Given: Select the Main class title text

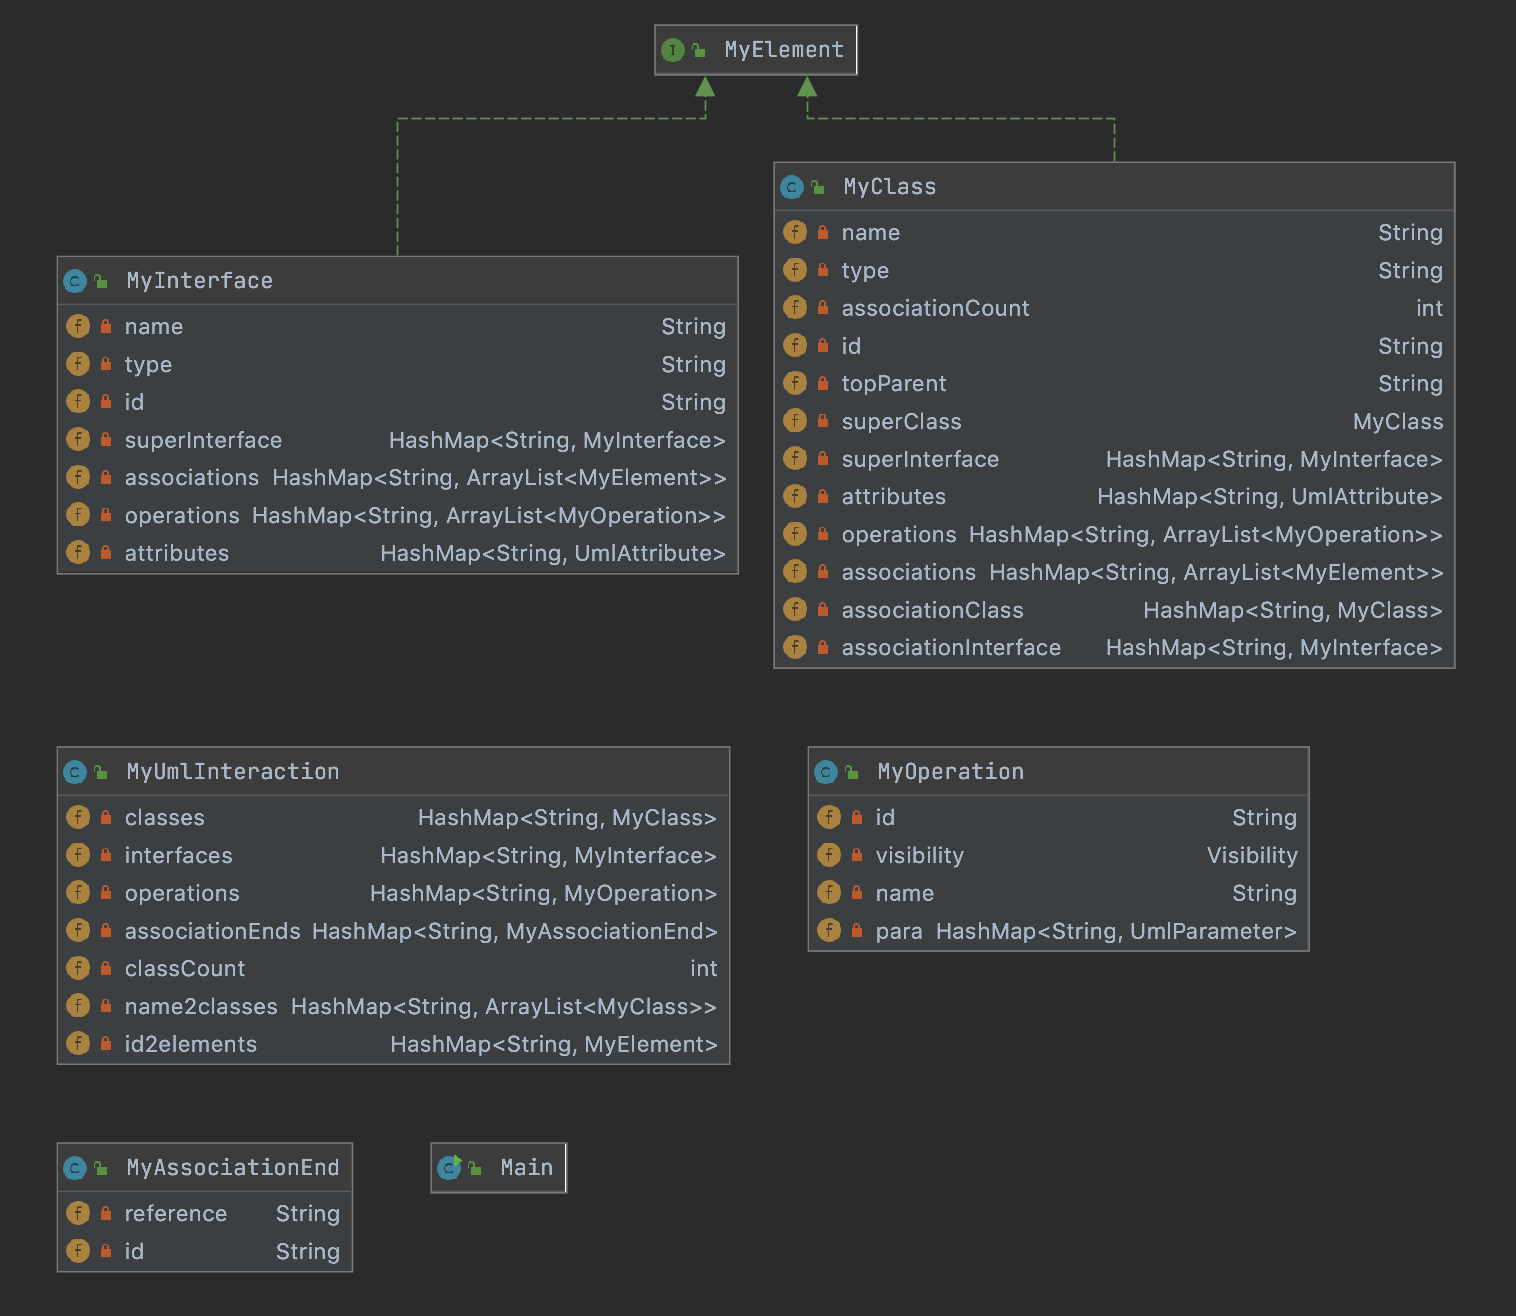Looking at the screenshot, I should pyautogui.click(x=527, y=1168).
